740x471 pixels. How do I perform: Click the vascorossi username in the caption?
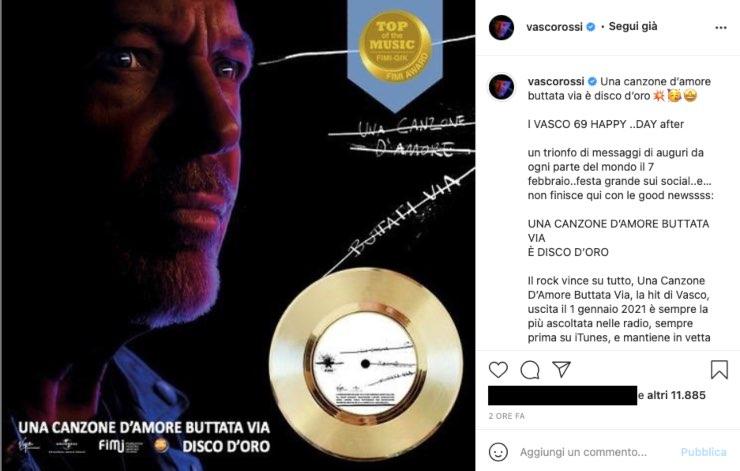[556, 81]
